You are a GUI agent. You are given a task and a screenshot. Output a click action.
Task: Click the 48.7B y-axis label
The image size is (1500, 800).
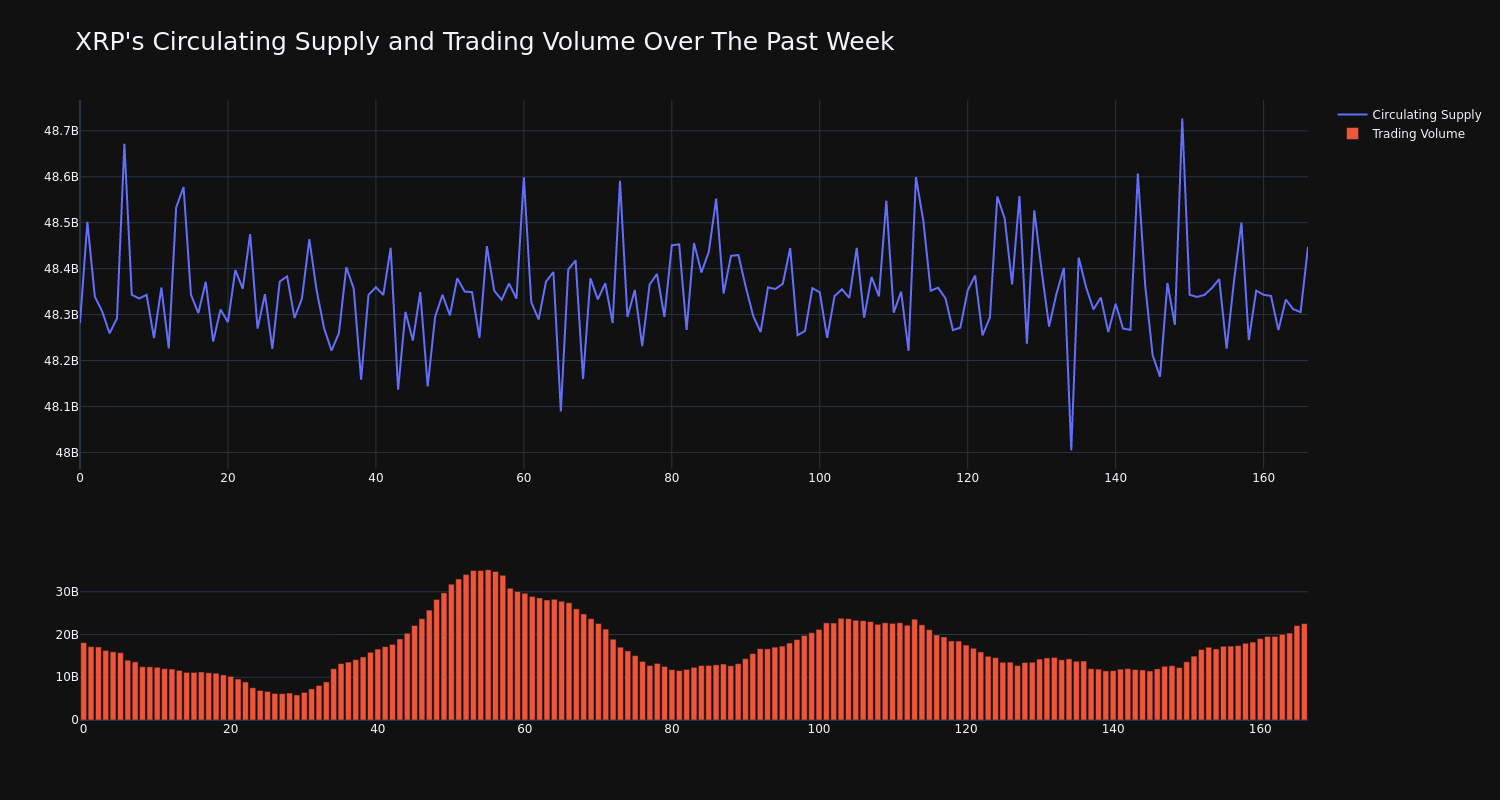click(60, 131)
